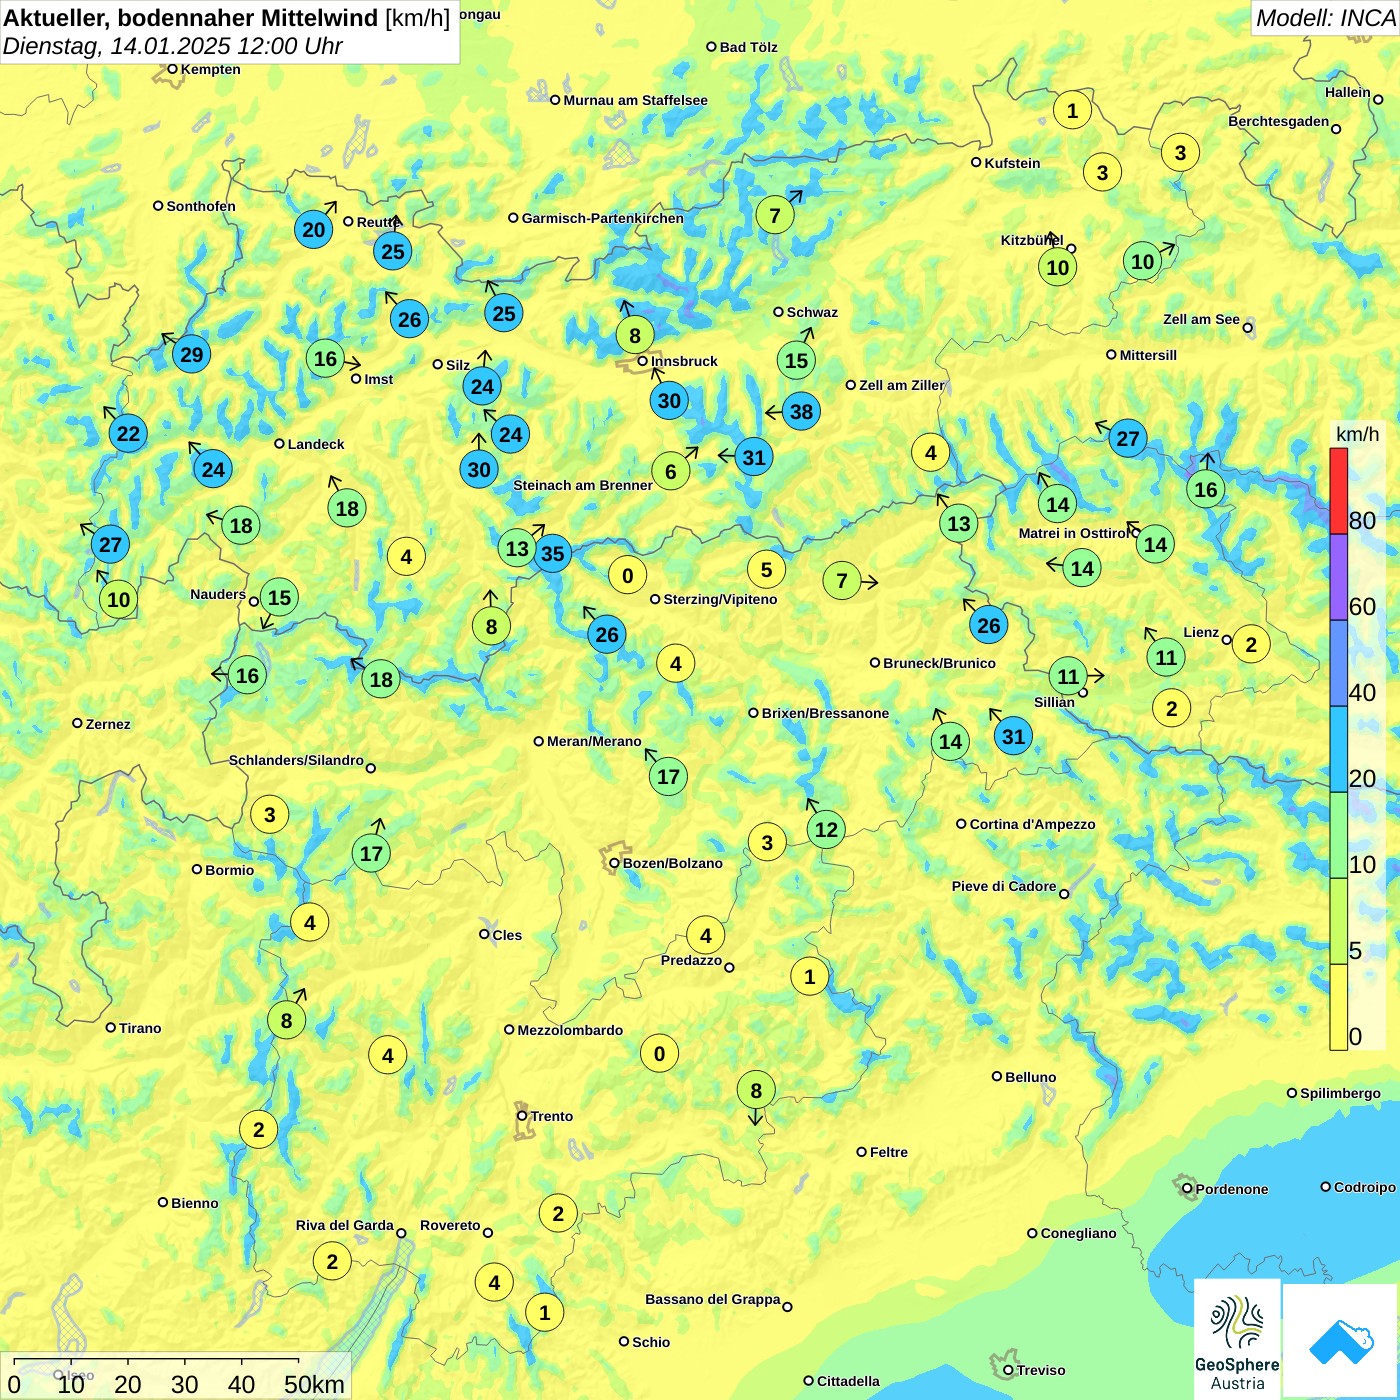Screen dimensions: 1400x1400
Task: Click the 'Aktueller, bodennaher Mittelwind' title
Action: tap(191, 18)
